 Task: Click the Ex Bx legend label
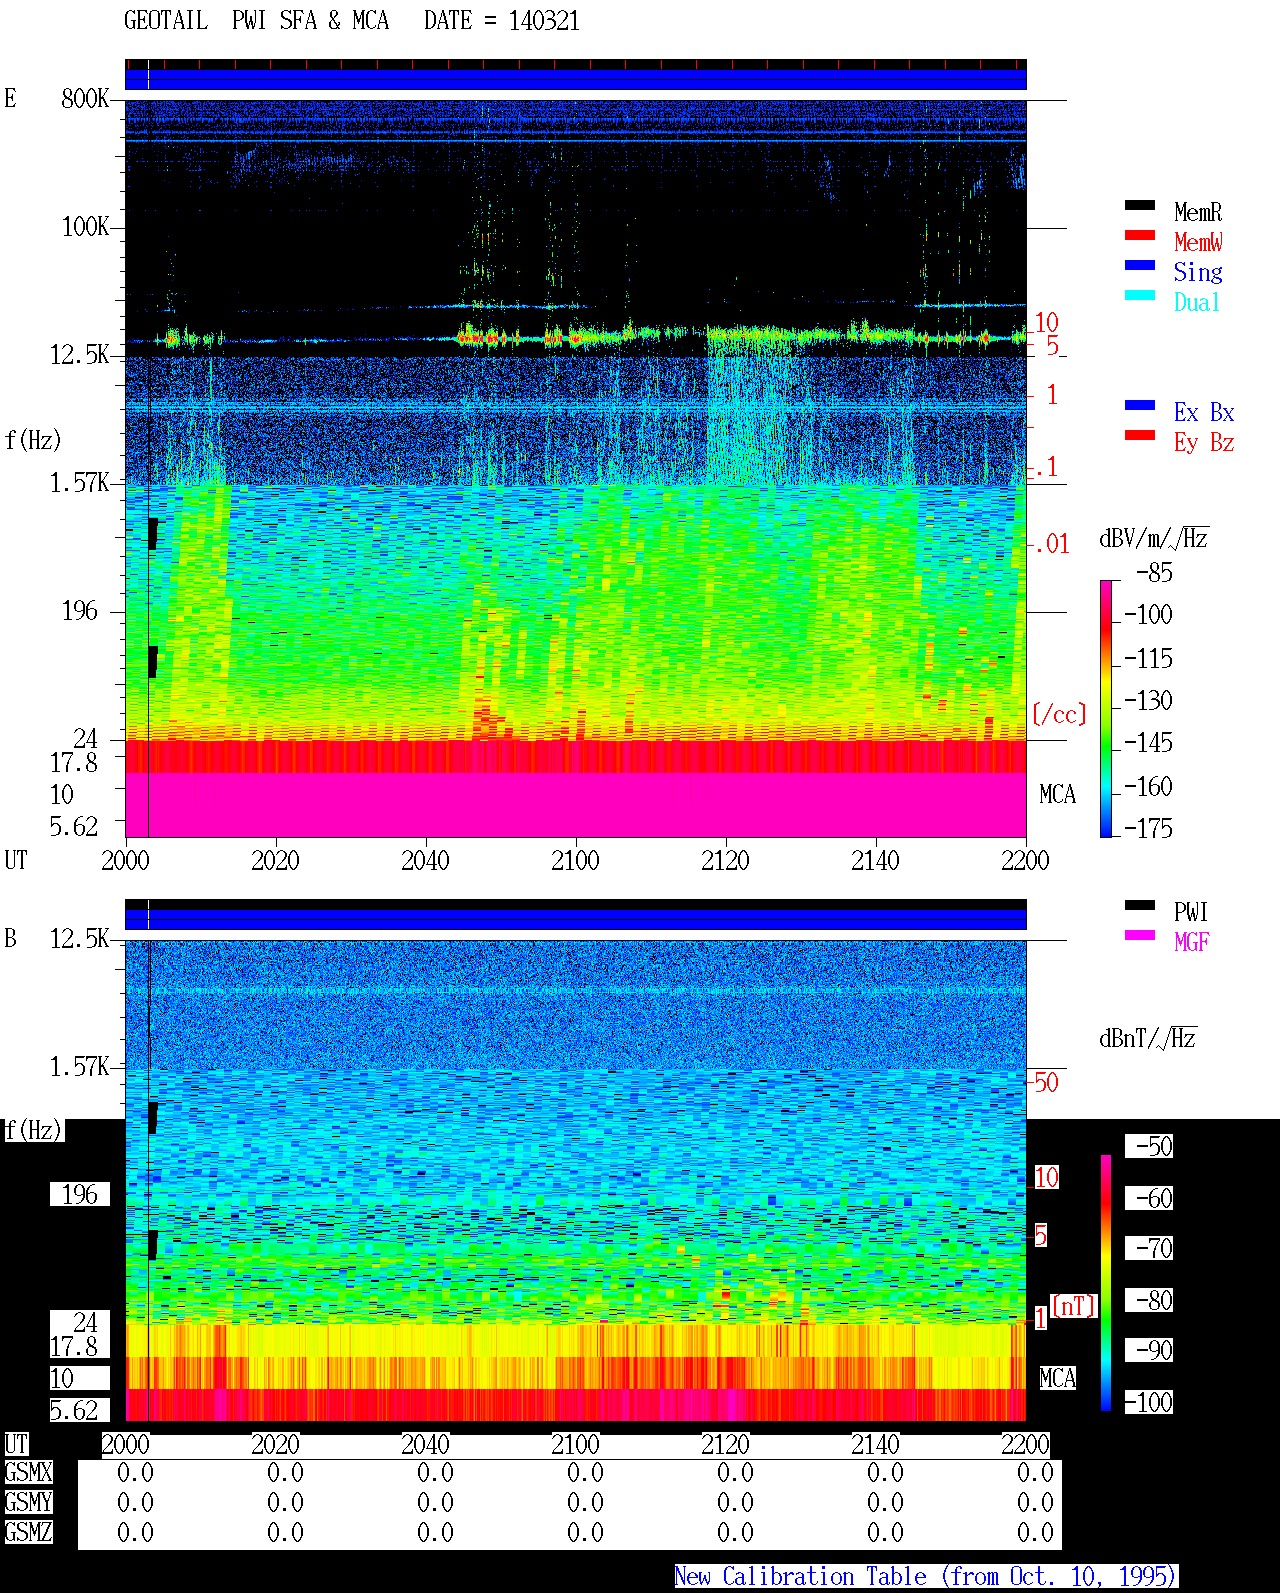1204,412
